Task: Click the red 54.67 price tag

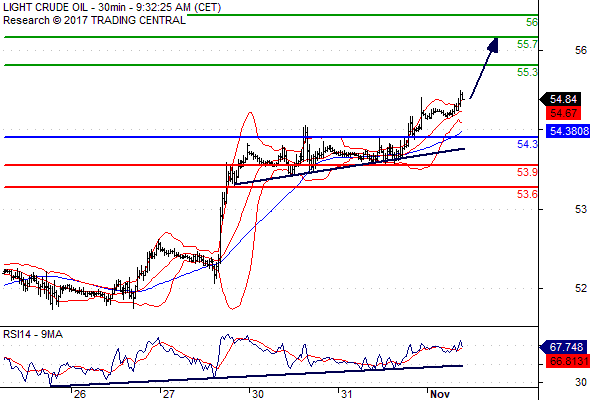Action: point(563,113)
